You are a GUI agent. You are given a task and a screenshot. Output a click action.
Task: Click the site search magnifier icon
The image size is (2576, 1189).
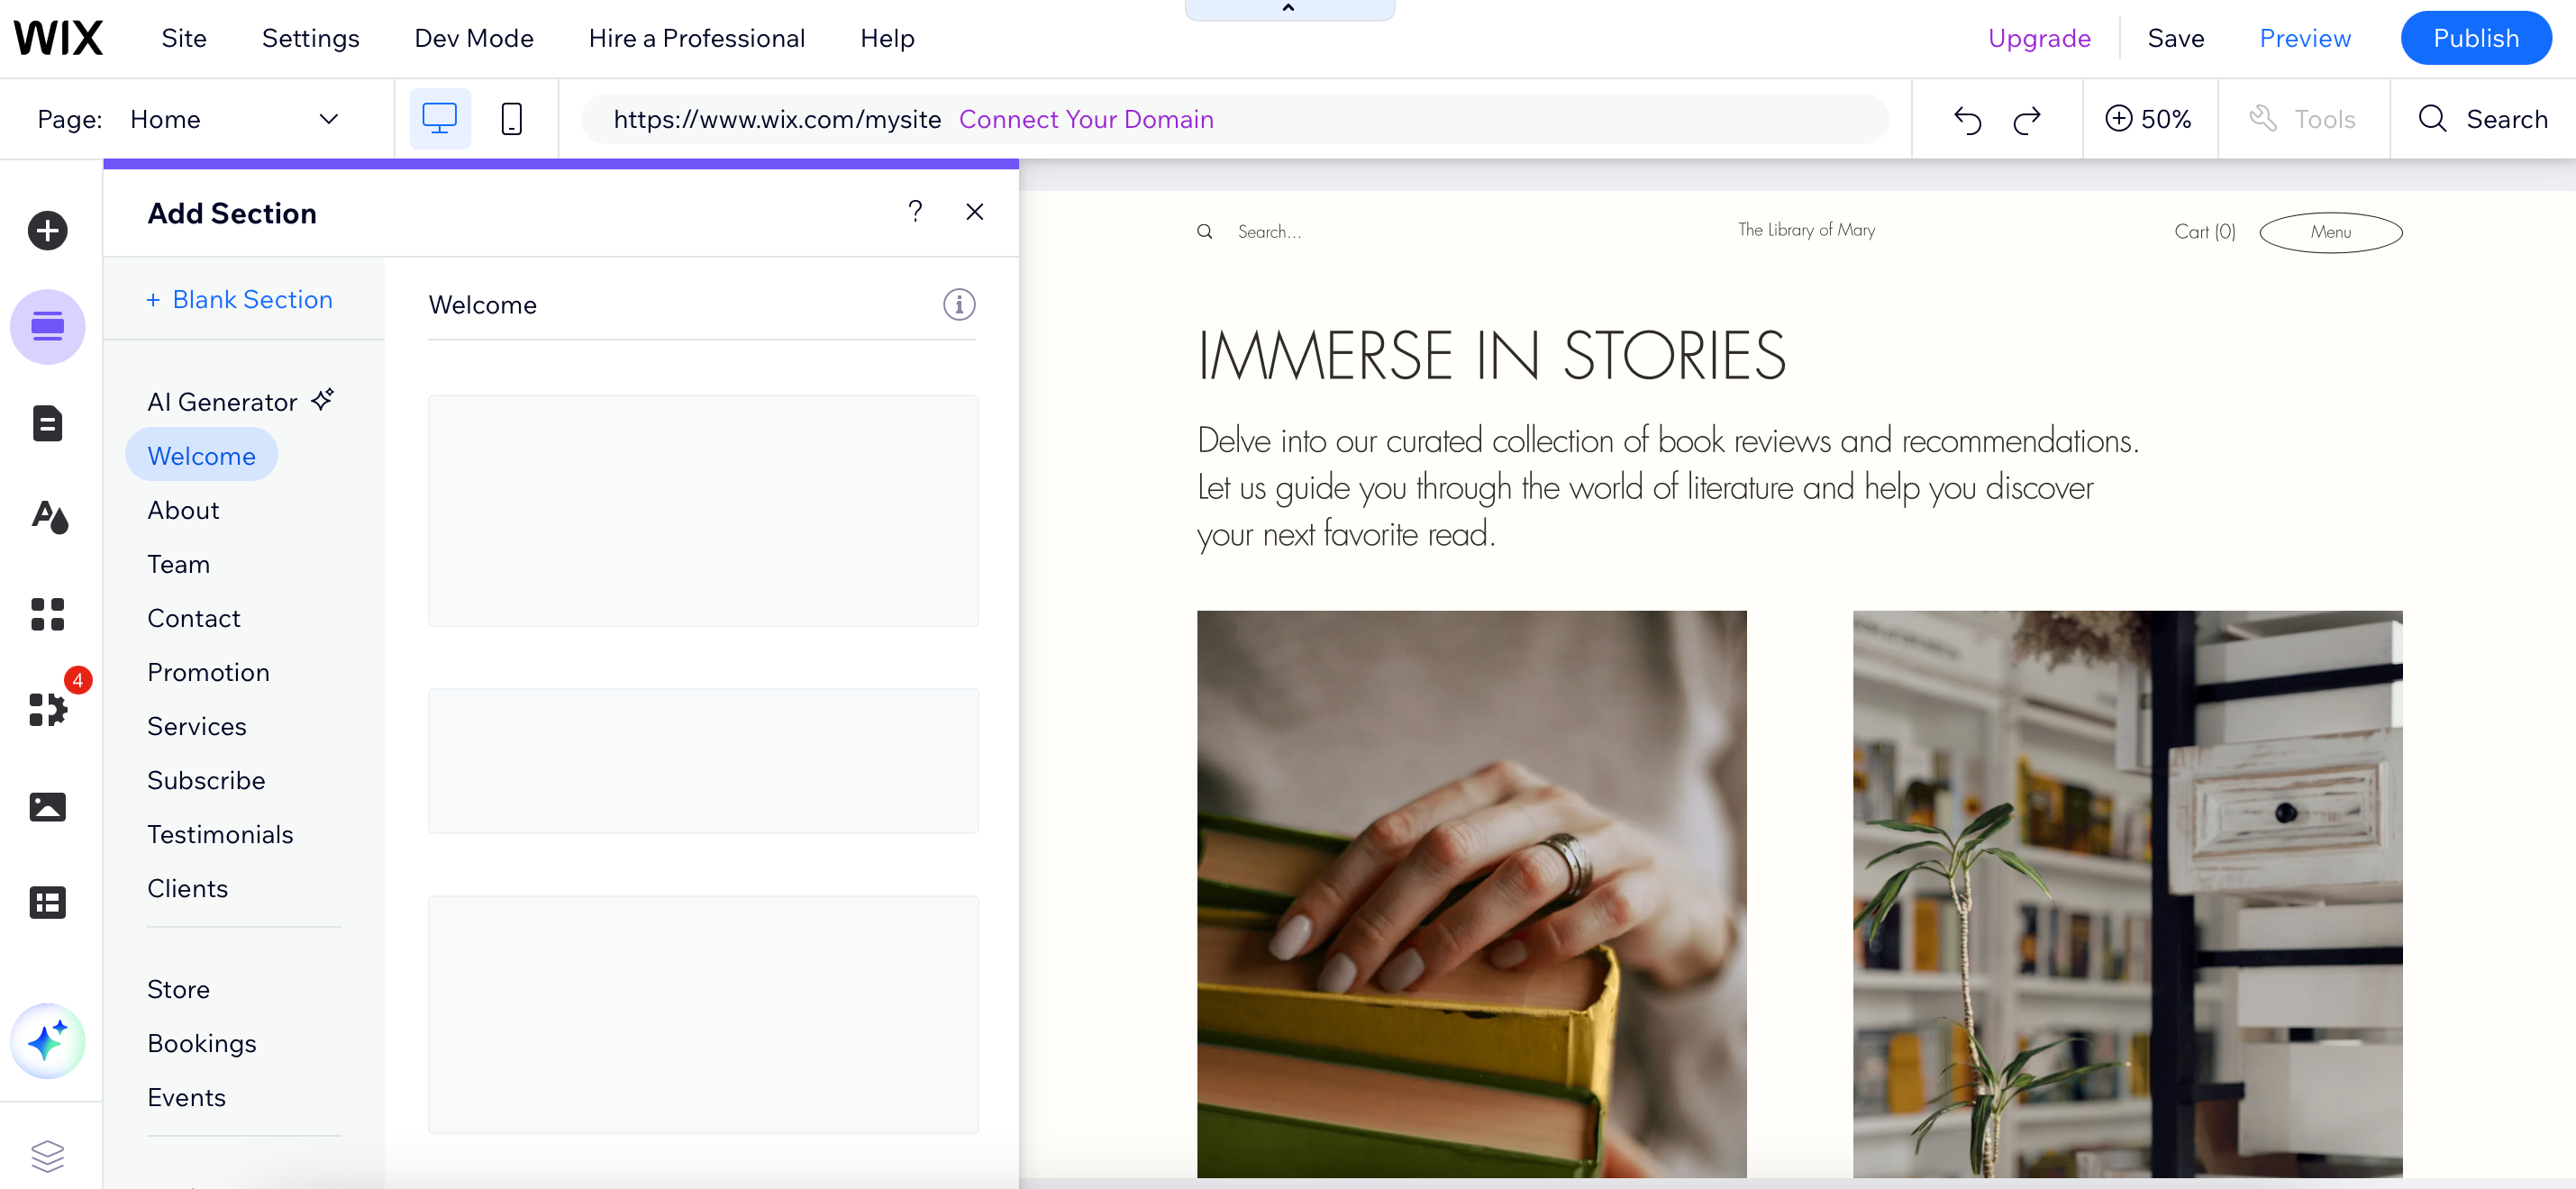[x=1205, y=231]
